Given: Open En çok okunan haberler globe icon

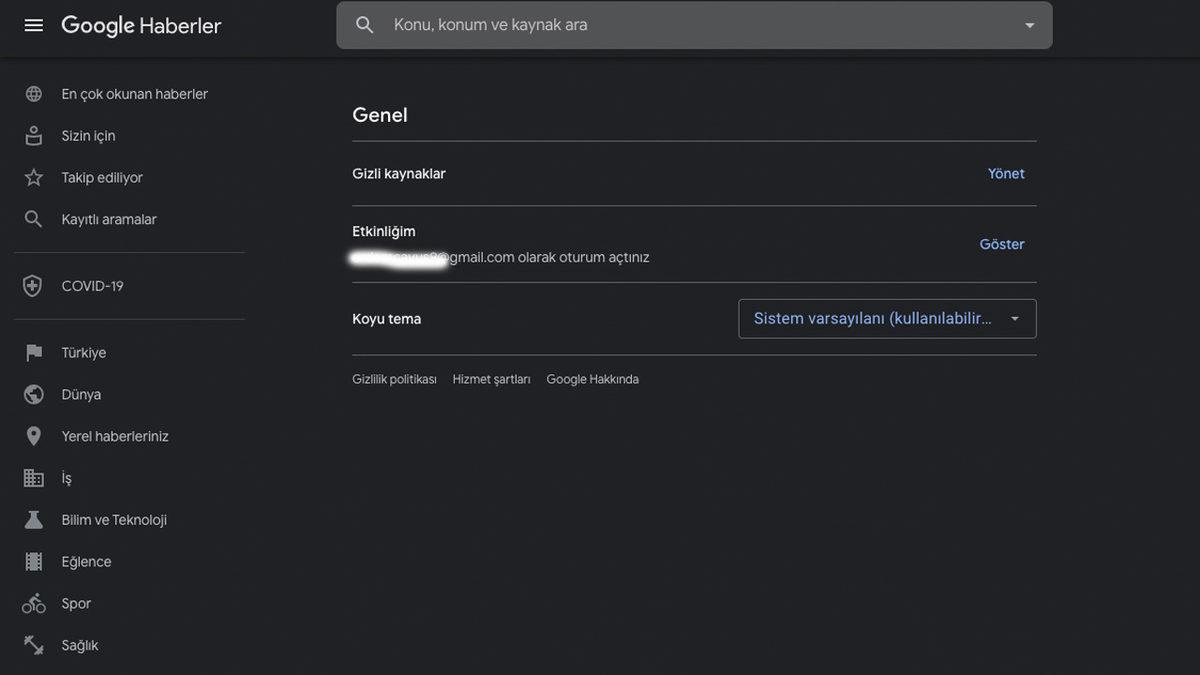Looking at the screenshot, I should click(x=33, y=92).
